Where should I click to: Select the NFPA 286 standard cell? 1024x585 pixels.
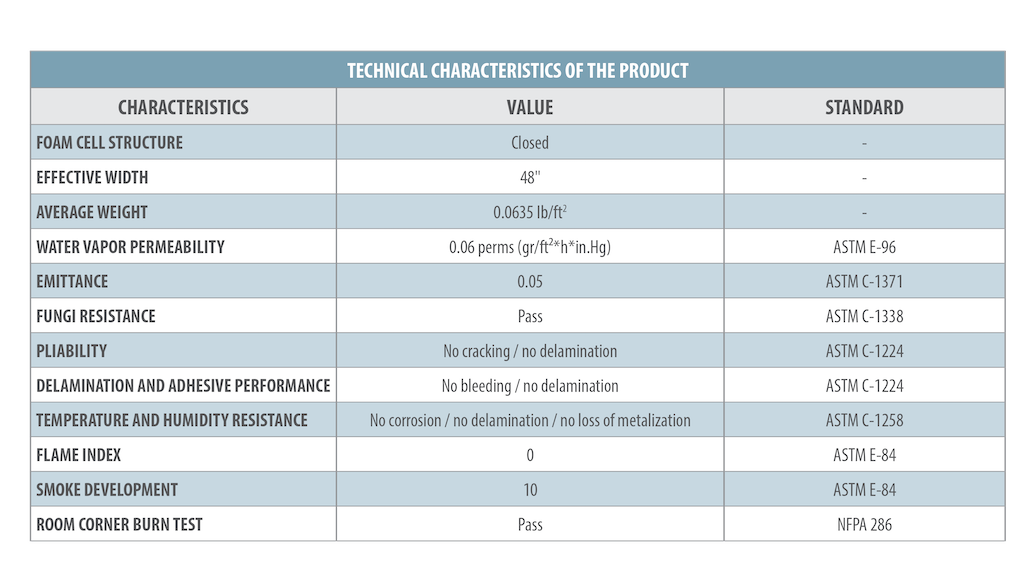(x=864, y=524)
